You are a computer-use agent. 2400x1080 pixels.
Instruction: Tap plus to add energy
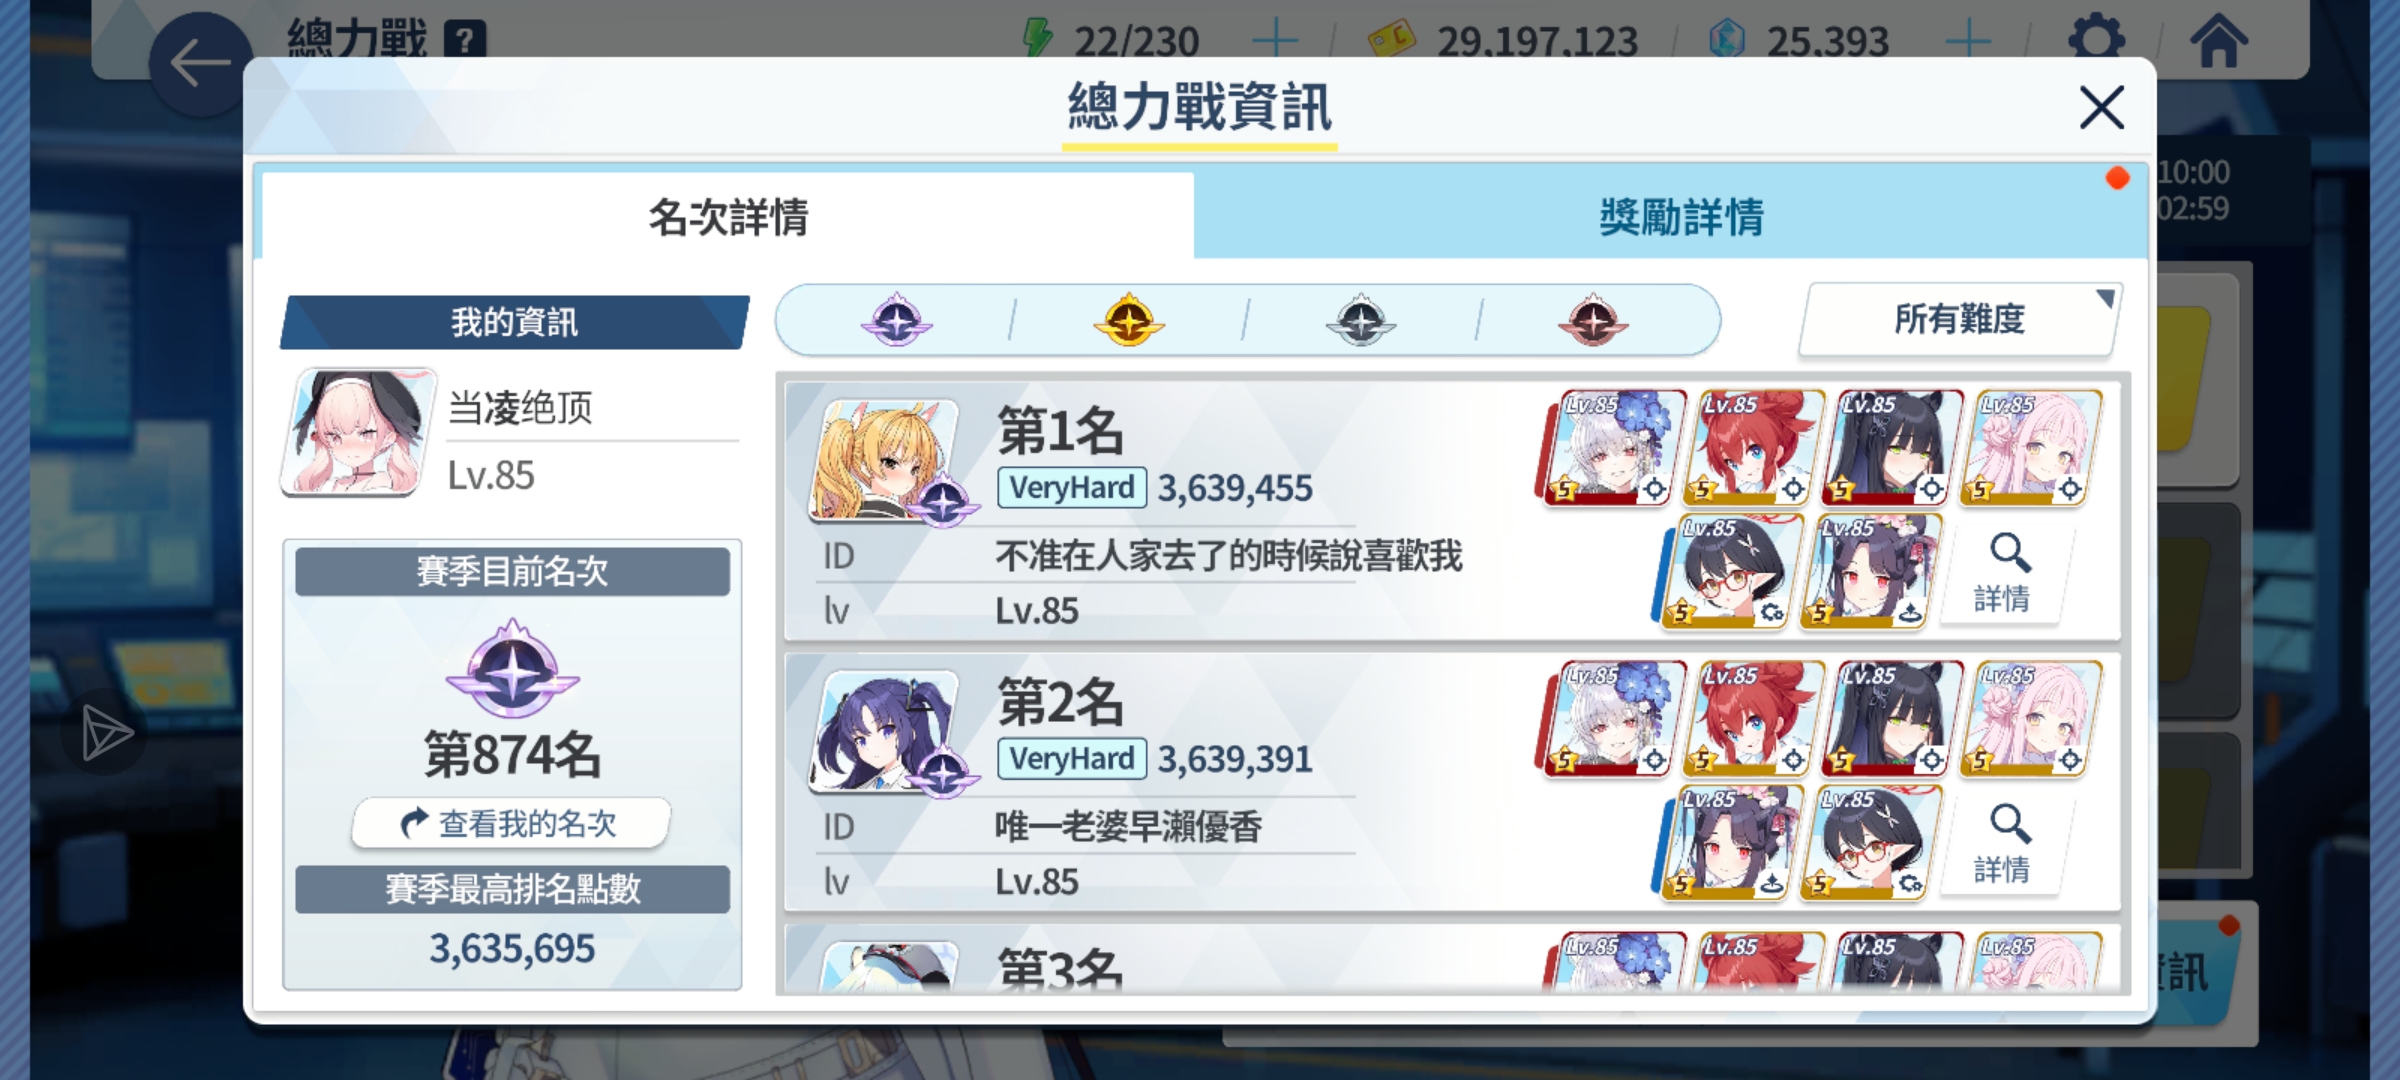(1275, 41)
